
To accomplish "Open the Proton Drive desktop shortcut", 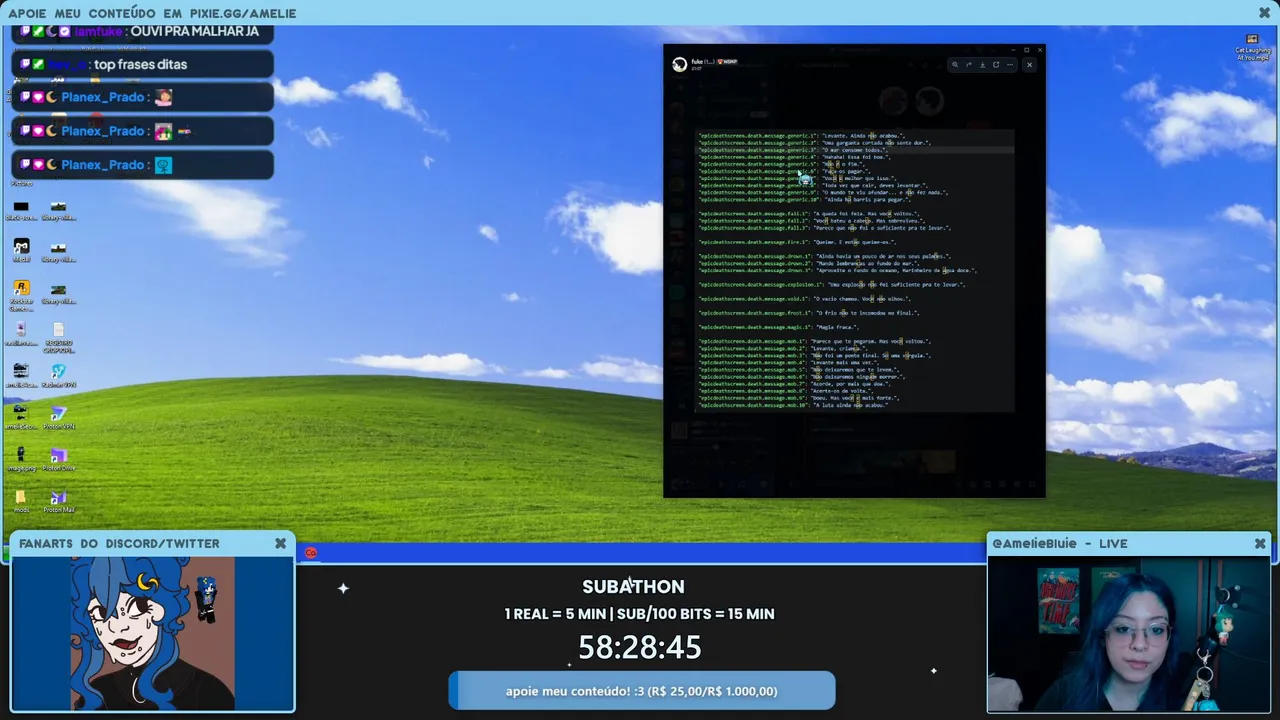I will [x=59, y=460].
